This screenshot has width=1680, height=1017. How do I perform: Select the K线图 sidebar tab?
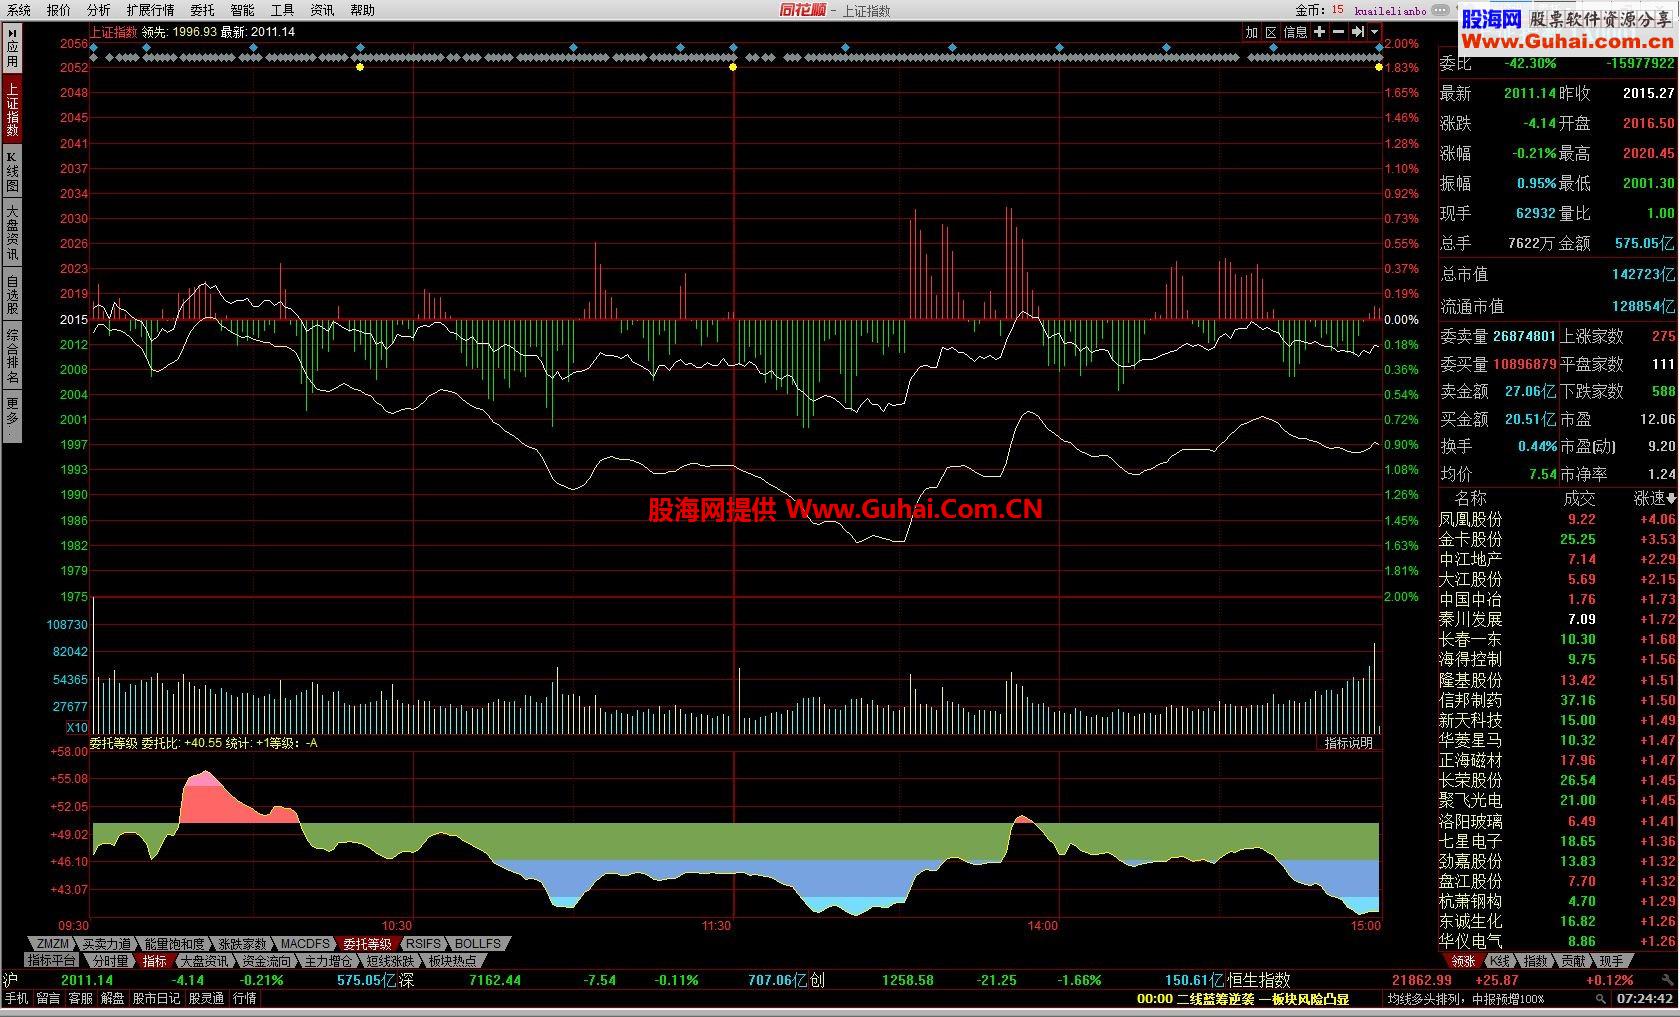tap(12, 172)
